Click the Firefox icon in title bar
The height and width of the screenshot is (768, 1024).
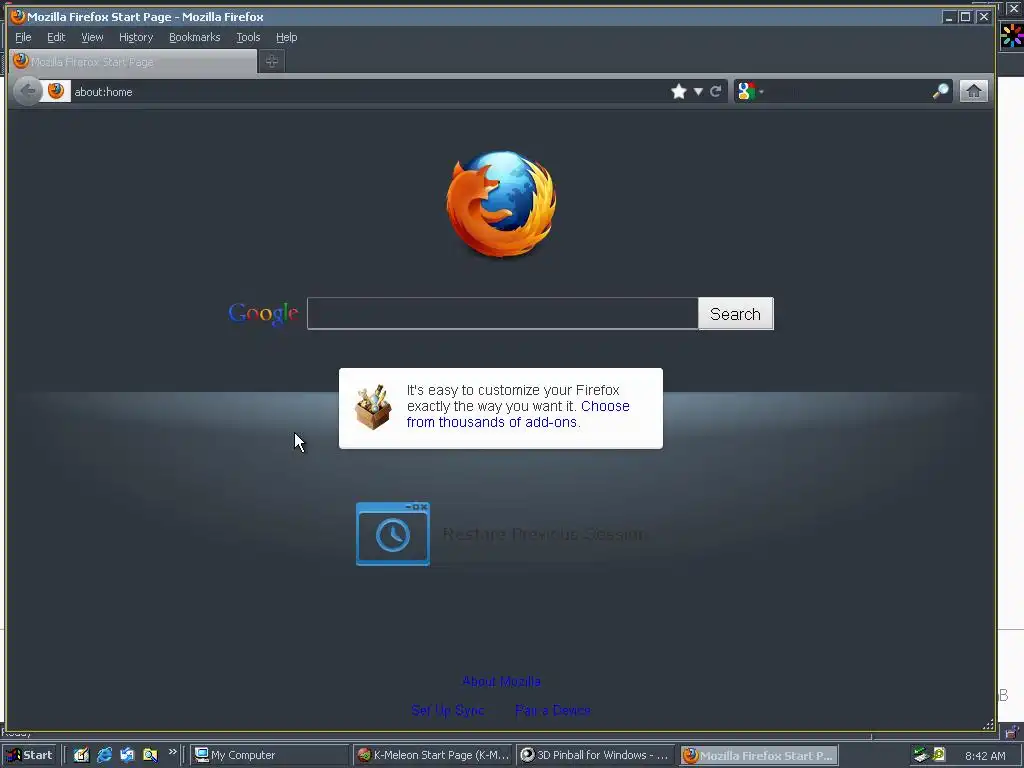click(x=18, y=16)
